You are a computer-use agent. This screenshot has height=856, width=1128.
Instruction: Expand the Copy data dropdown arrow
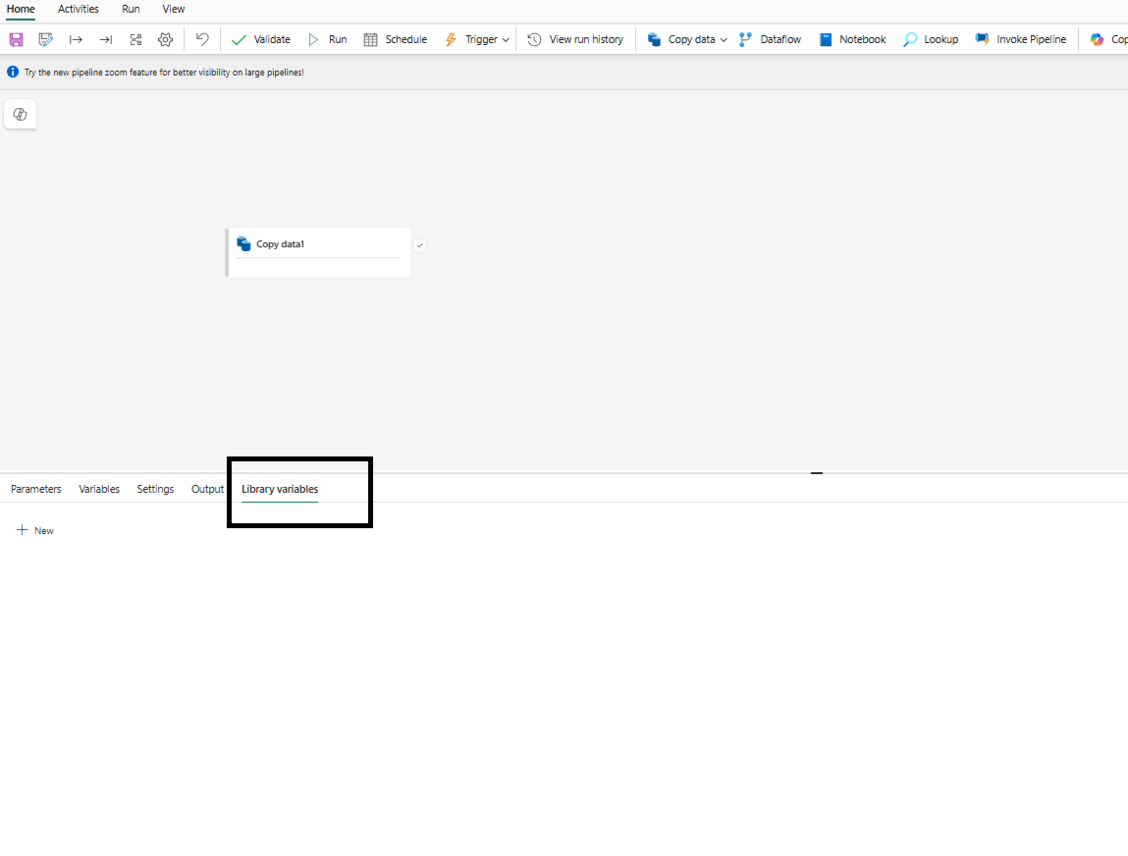click(x=724, y=40)
